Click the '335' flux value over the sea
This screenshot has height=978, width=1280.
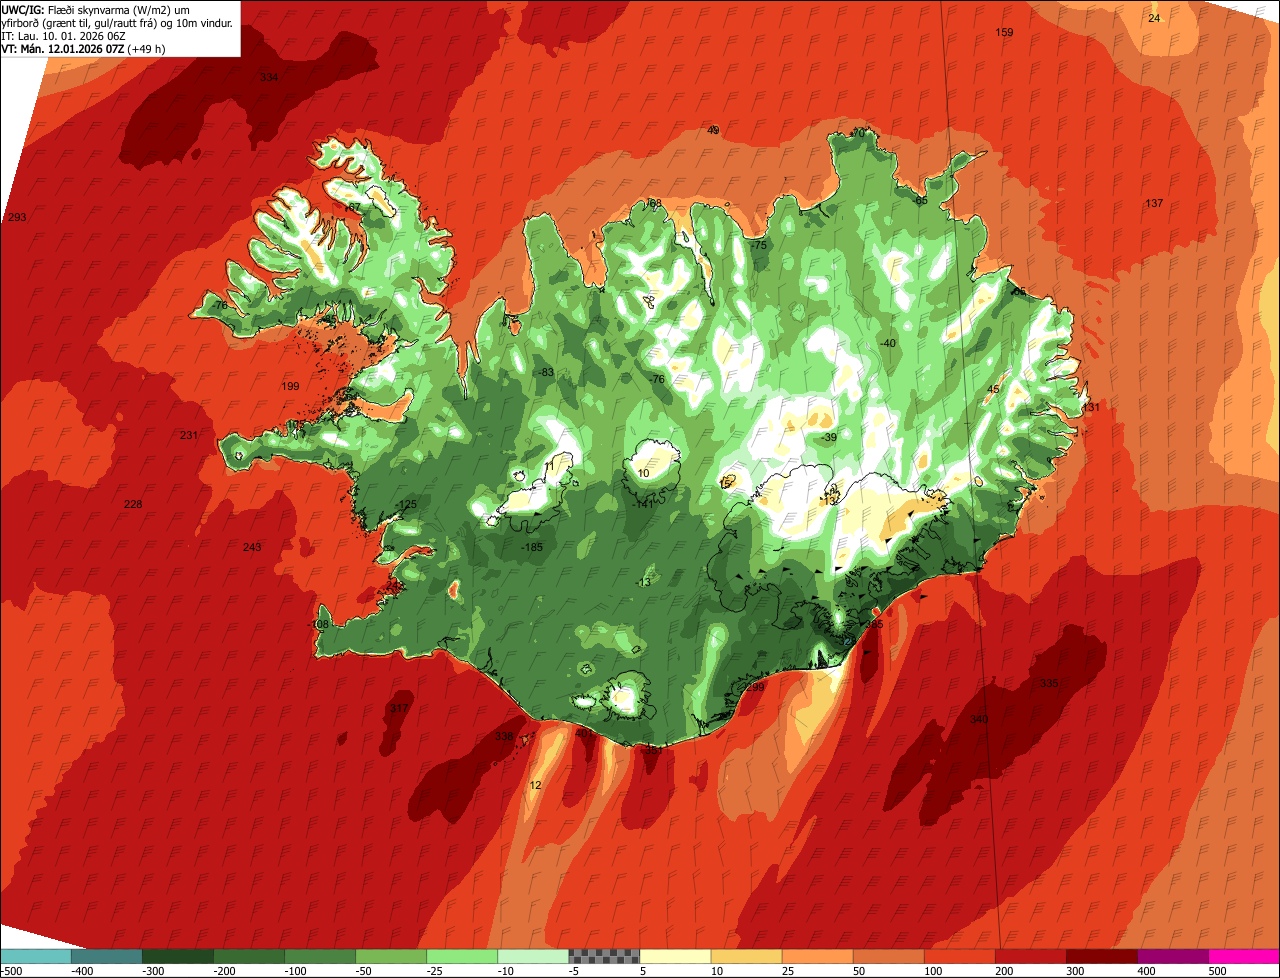(x=1049, y=683)
